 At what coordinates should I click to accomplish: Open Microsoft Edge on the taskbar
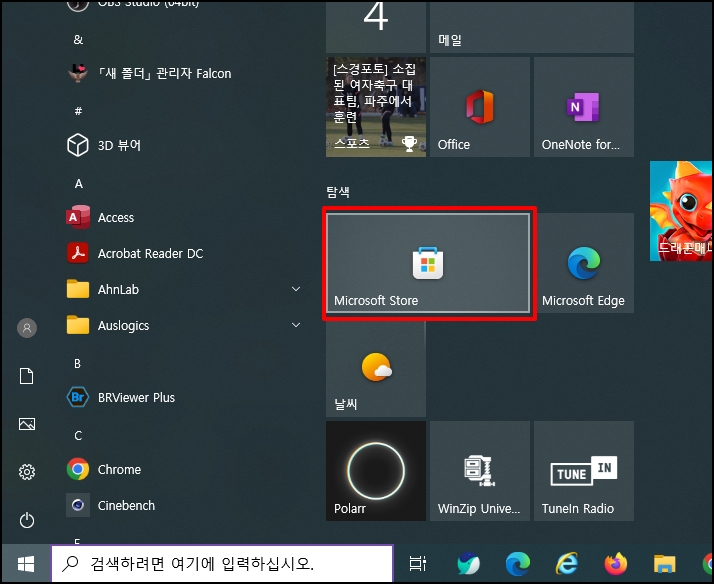coord(518,564)
